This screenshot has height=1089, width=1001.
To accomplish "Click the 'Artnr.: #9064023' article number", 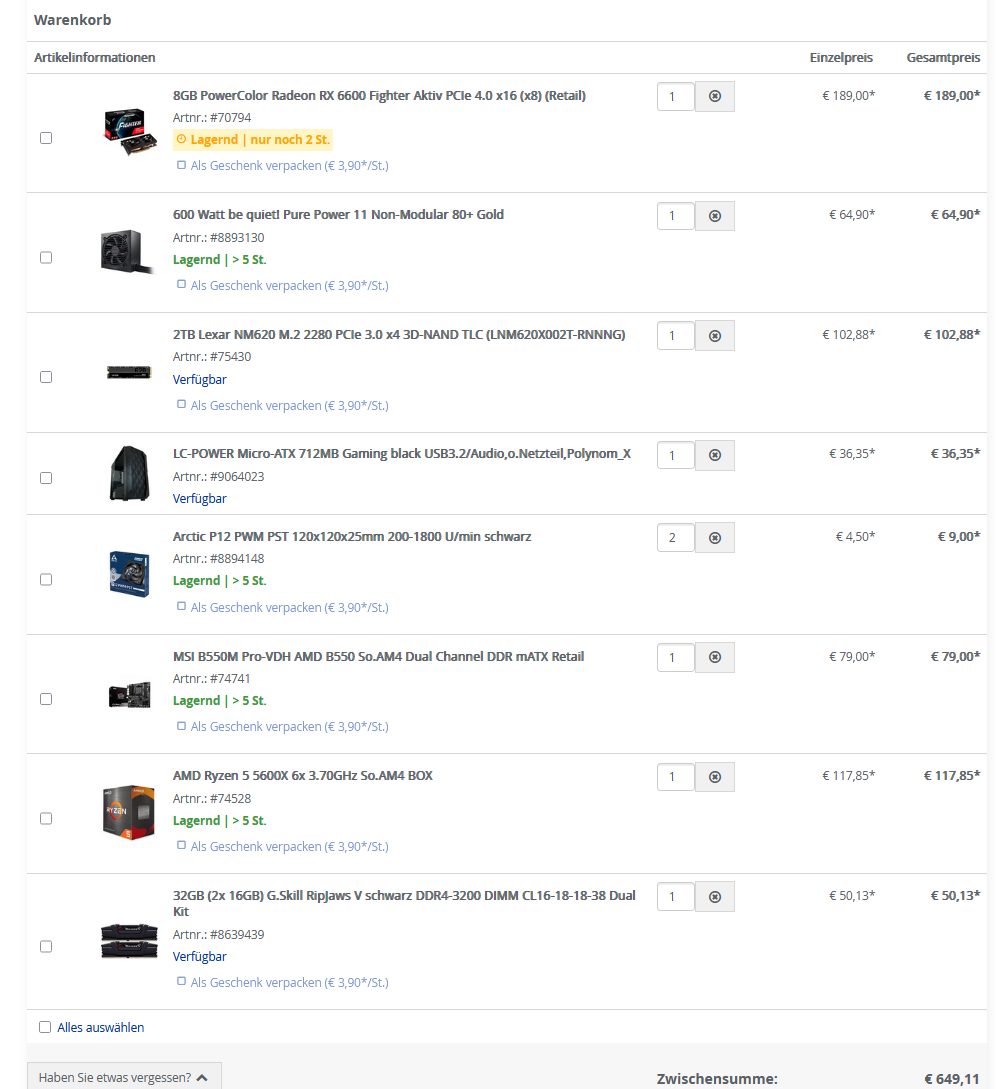I will pos(219,476).
